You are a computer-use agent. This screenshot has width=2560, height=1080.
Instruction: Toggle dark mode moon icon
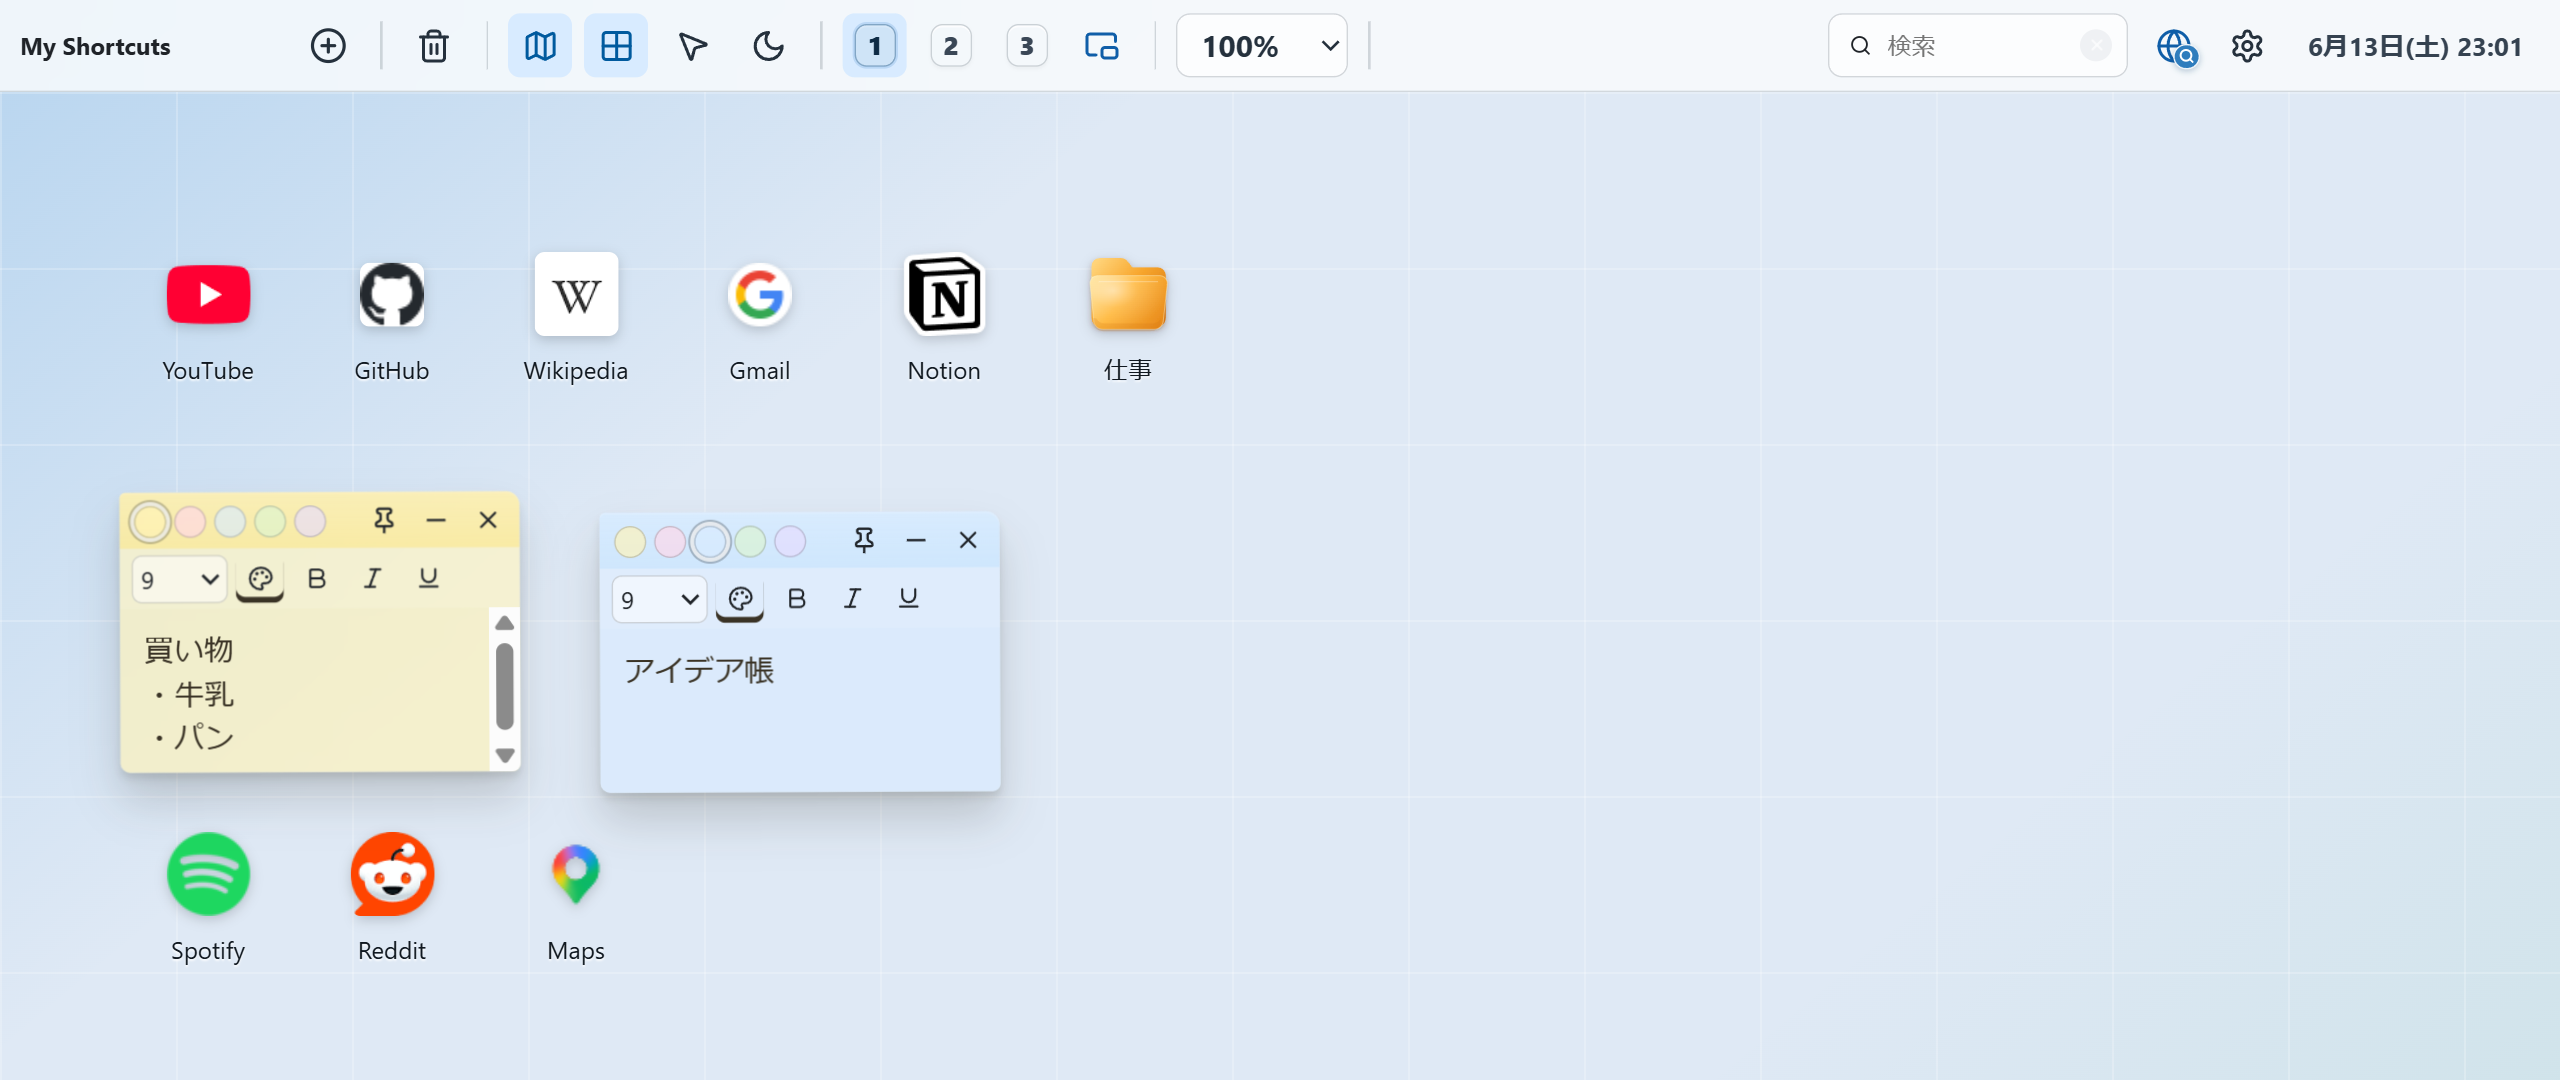point(768,46)
